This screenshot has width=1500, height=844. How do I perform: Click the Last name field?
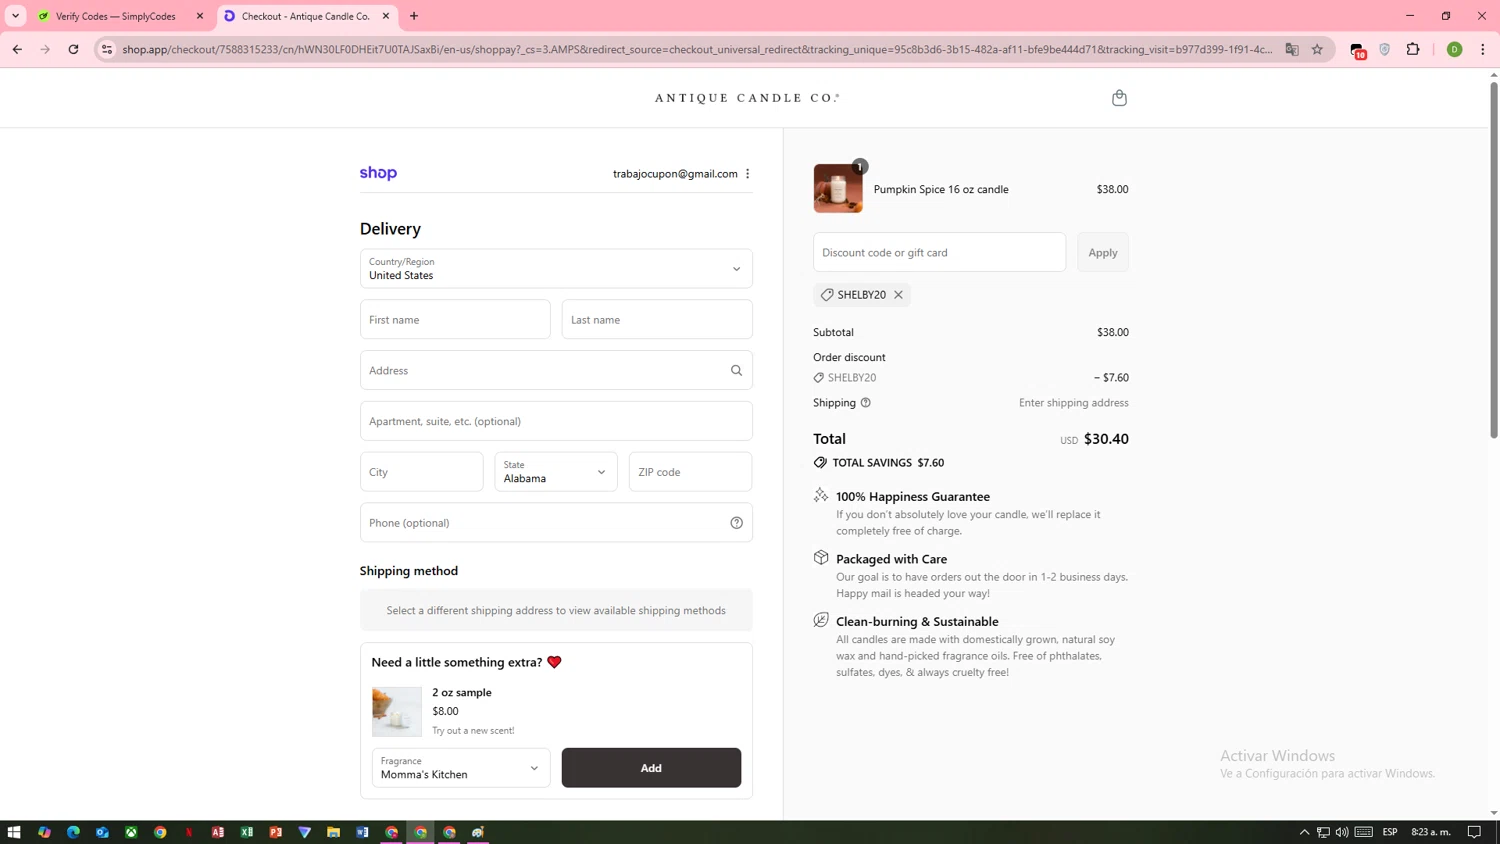[x=657, y=320]
